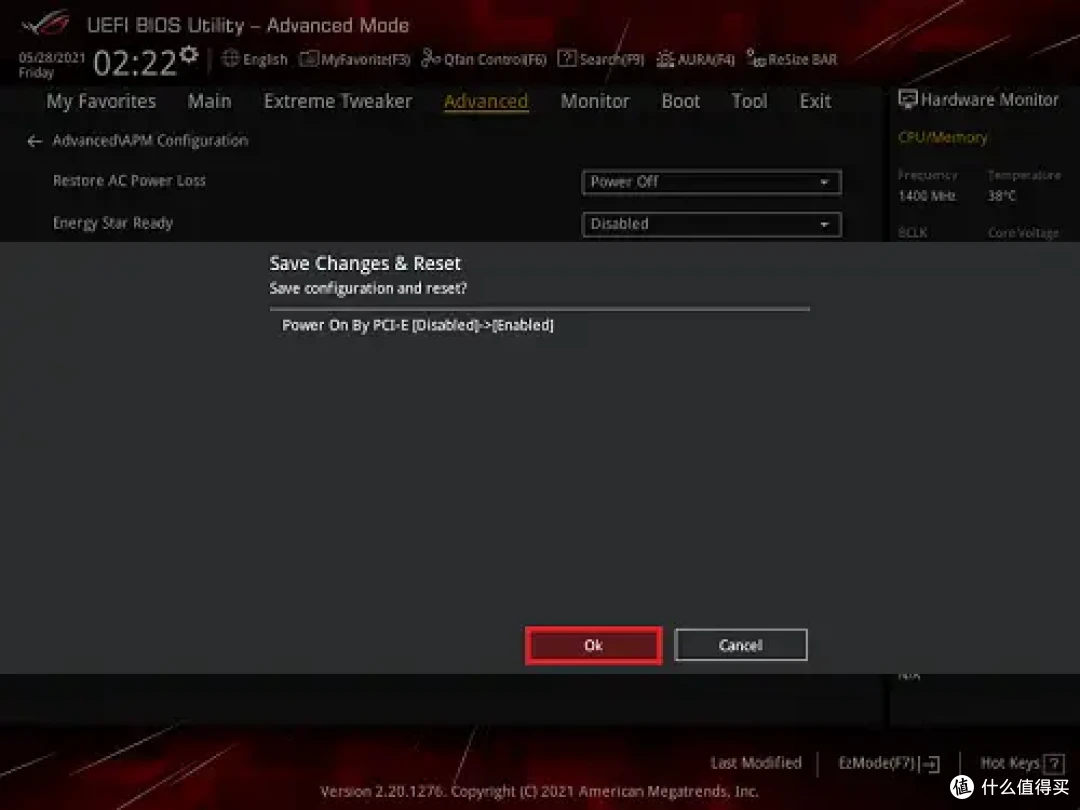Select Restore AC Power Loss label
The width and height of the screenshot is (1080, 810).
tap(129, 180)
